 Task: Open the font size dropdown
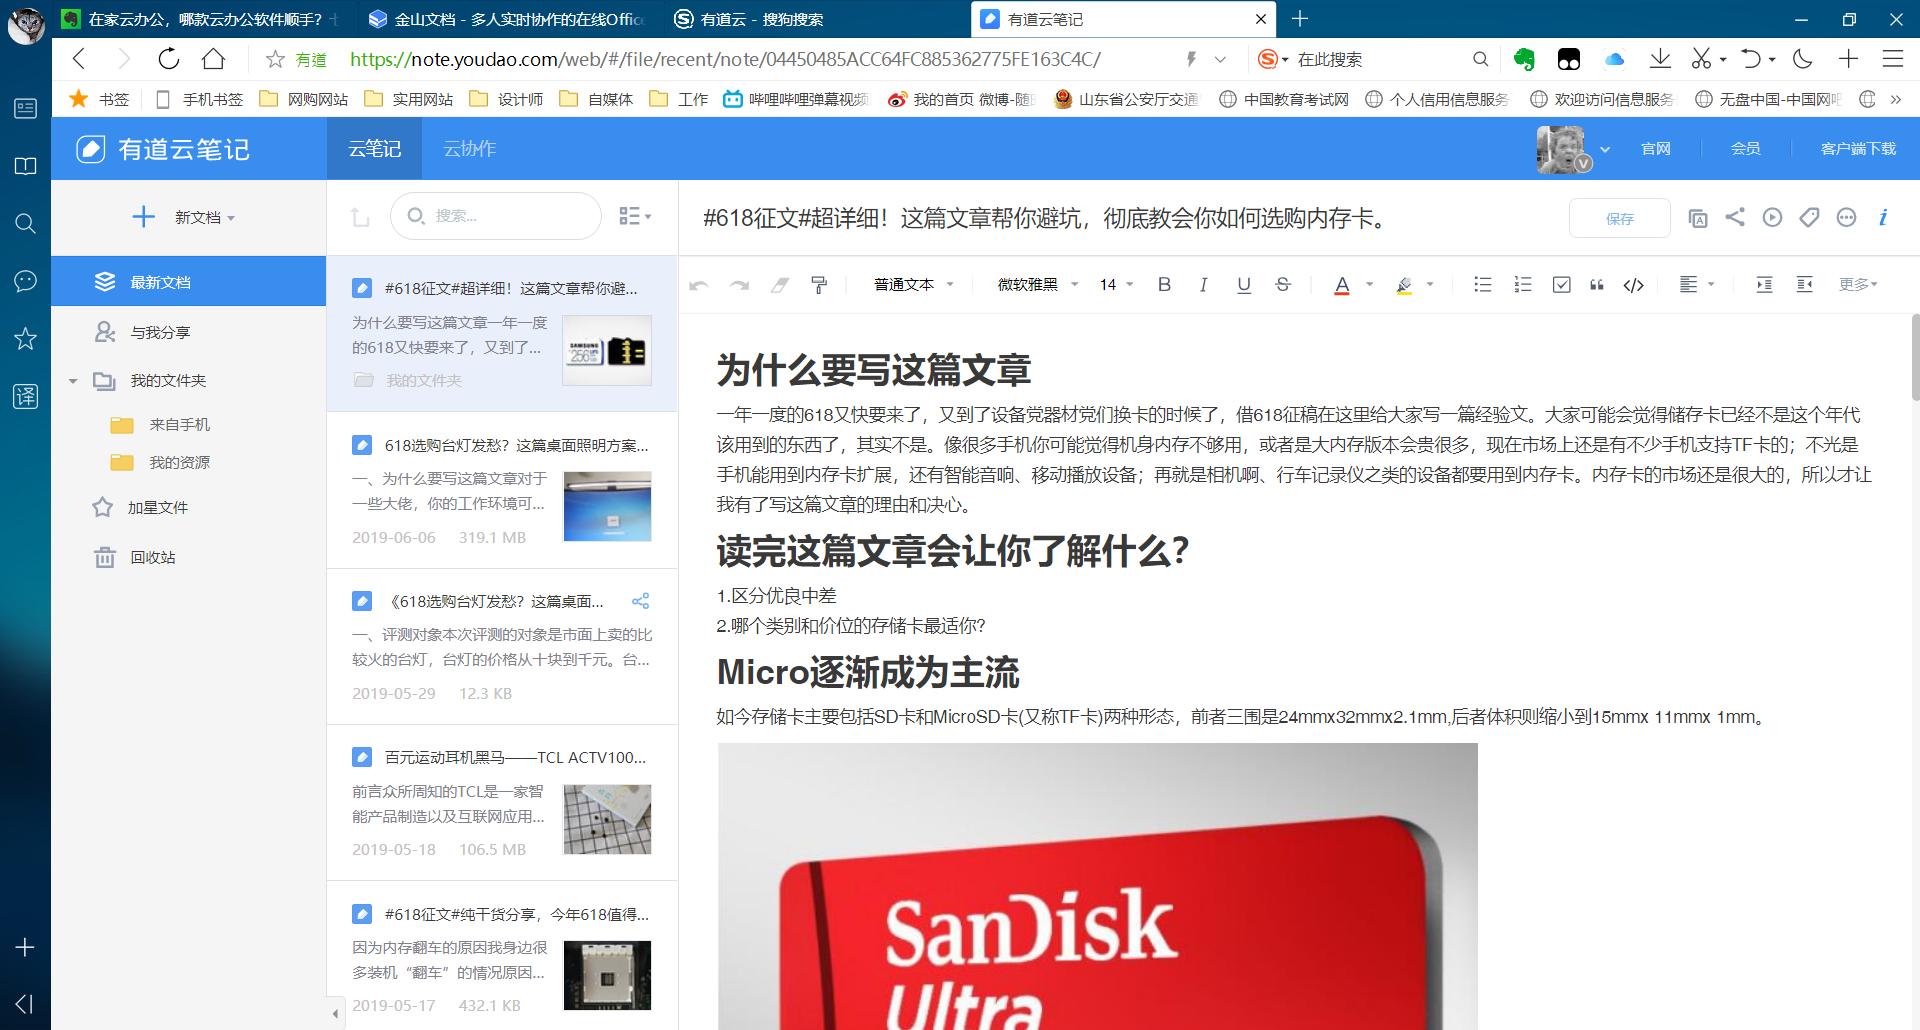point(1113,285)
